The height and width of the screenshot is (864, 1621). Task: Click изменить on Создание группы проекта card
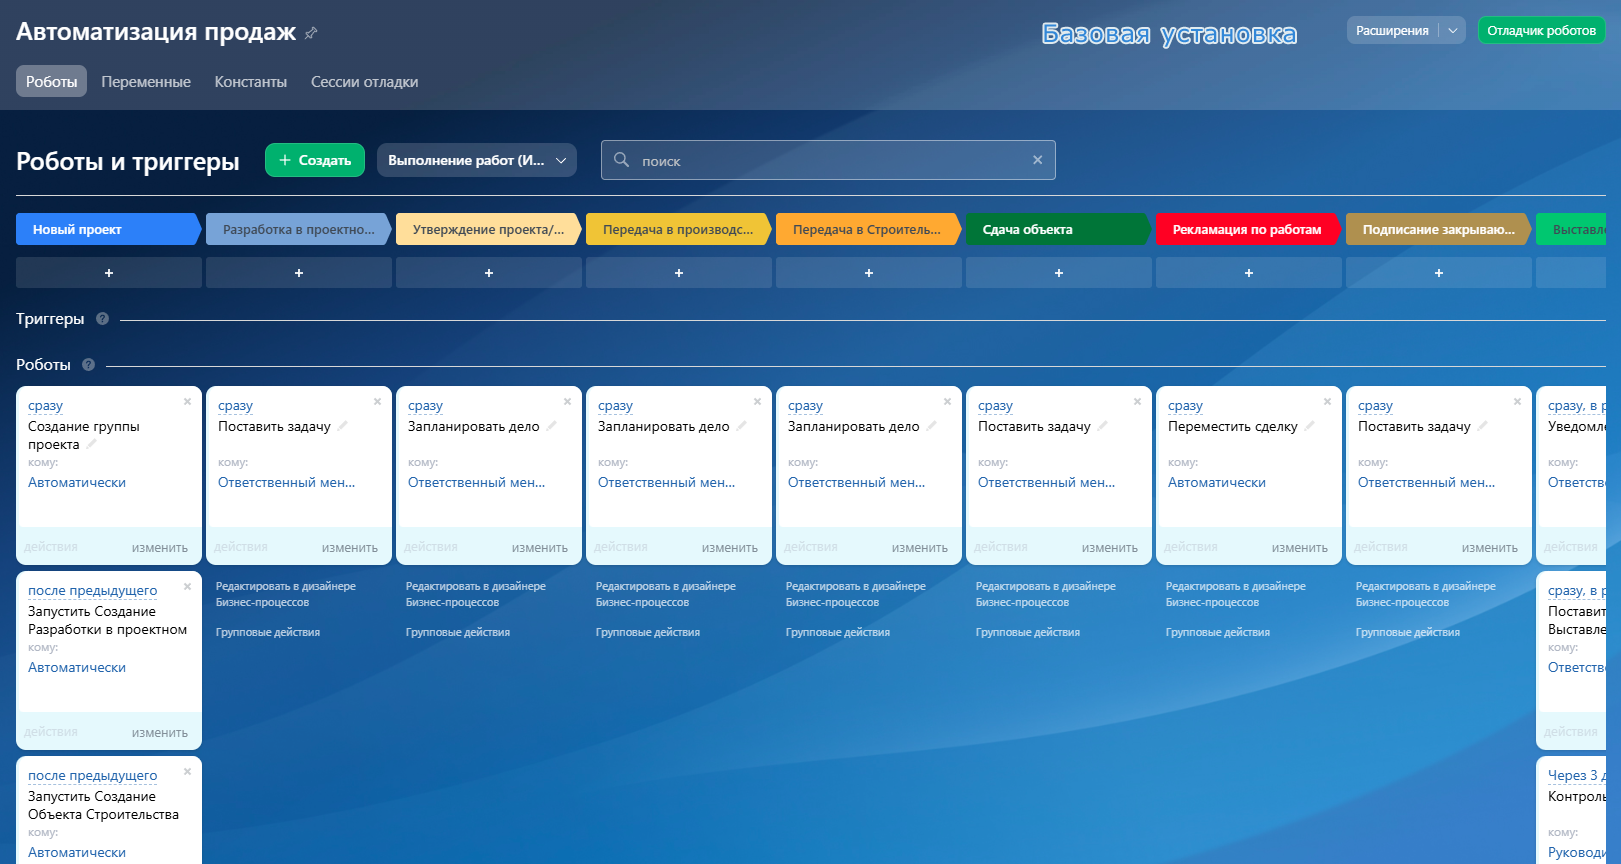pos(160,548)
